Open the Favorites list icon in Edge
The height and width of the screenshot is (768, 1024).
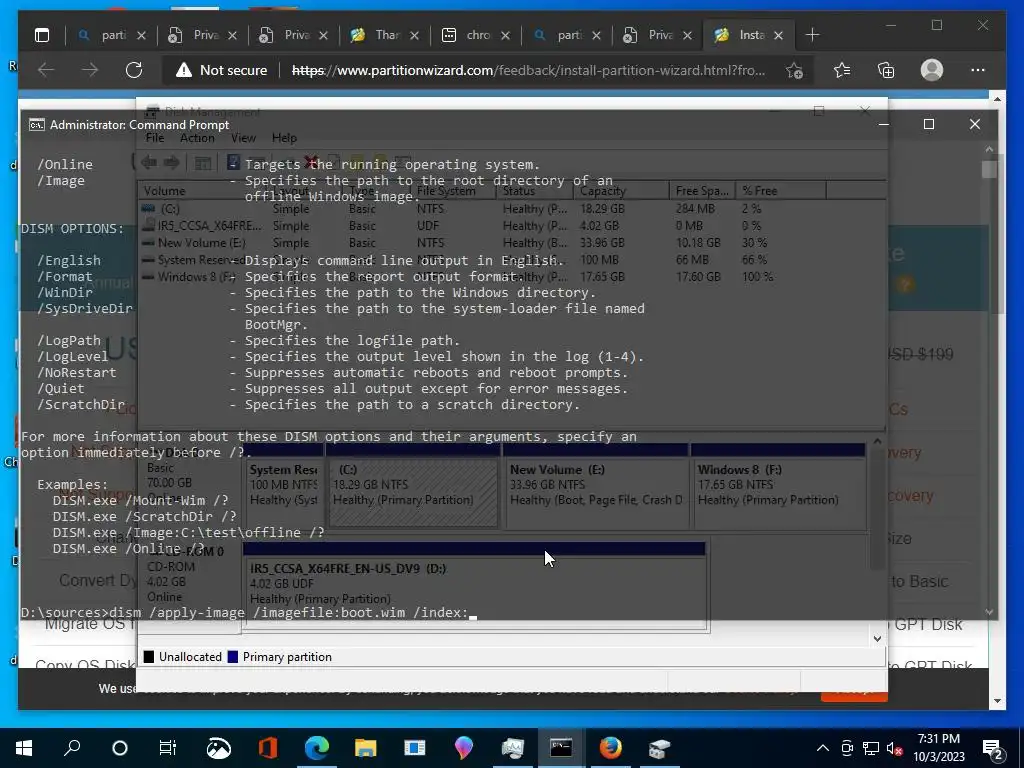point(842,70)
